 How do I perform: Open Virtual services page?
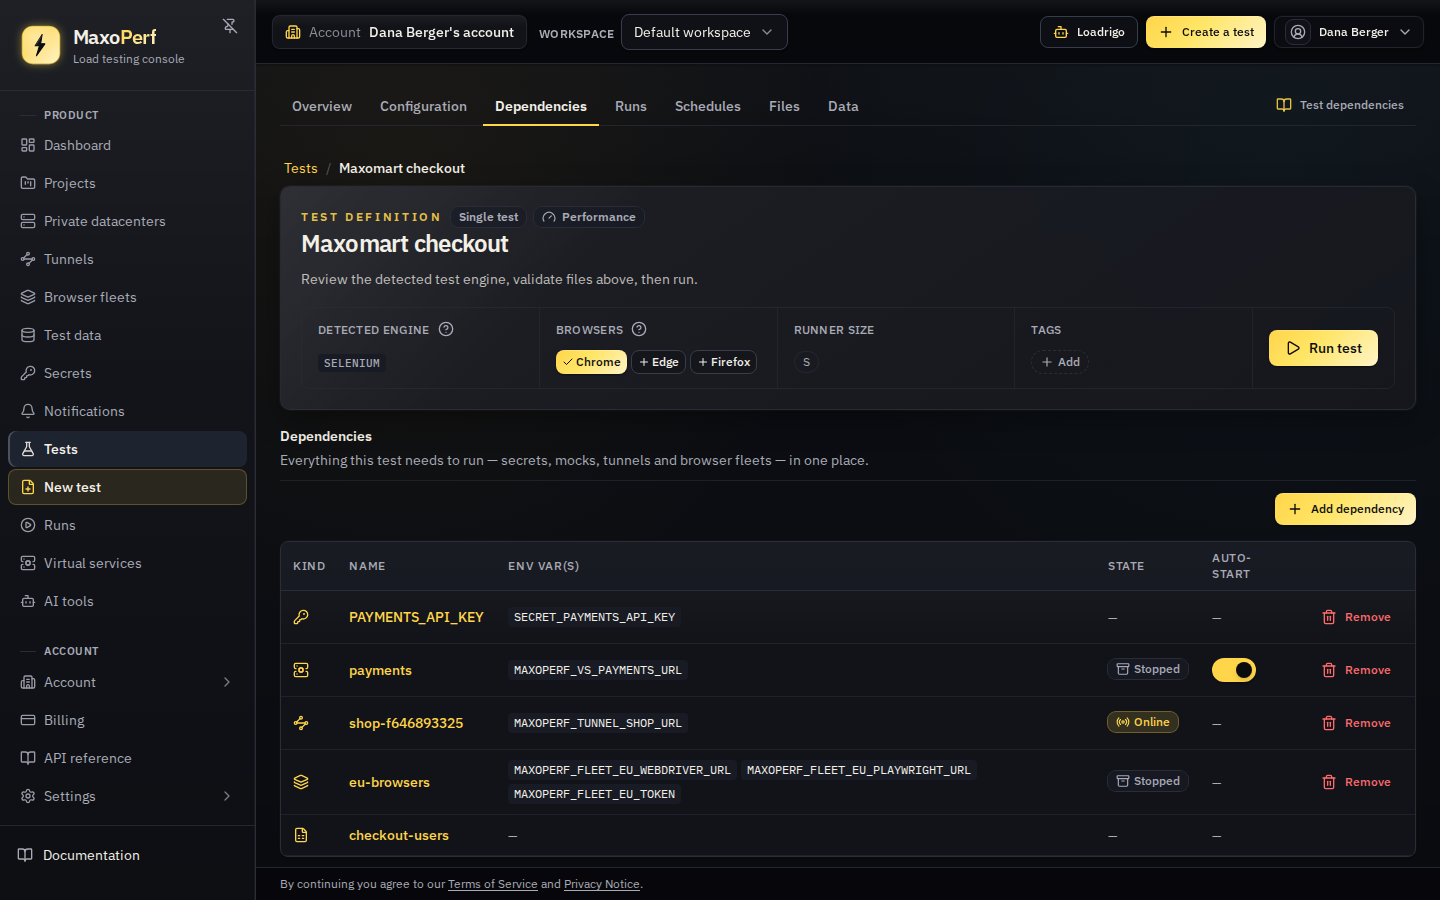[x=127, y=563]
